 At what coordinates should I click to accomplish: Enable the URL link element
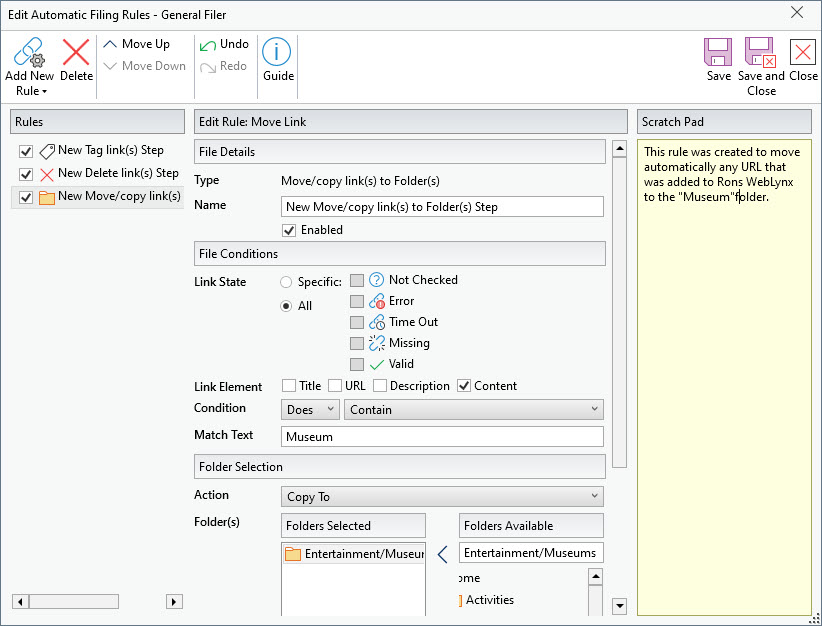tap(334, 386)
